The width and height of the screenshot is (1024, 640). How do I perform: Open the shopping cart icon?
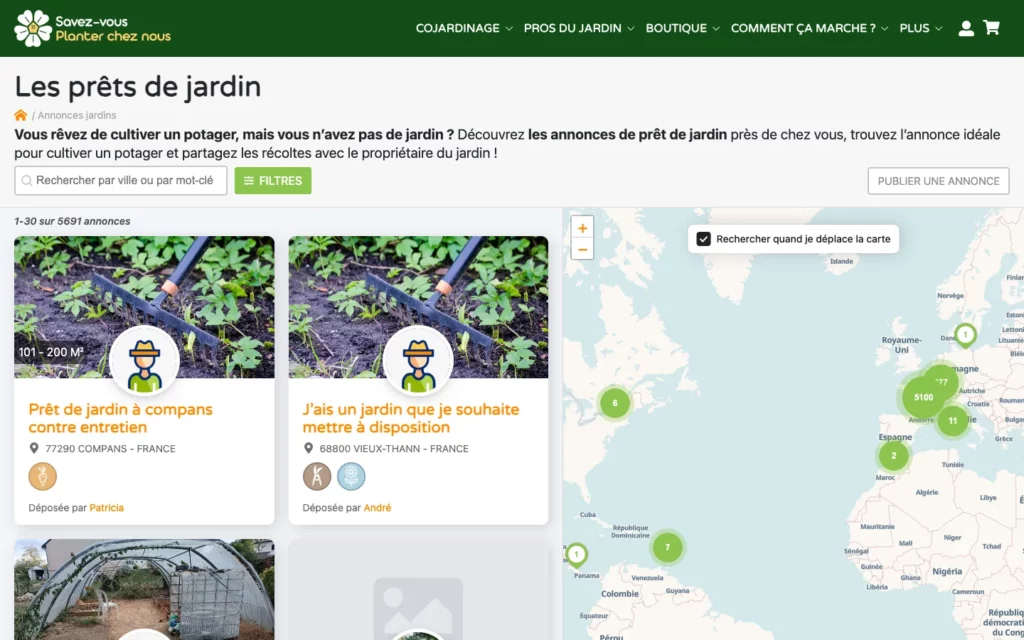[x=991, y=27]
